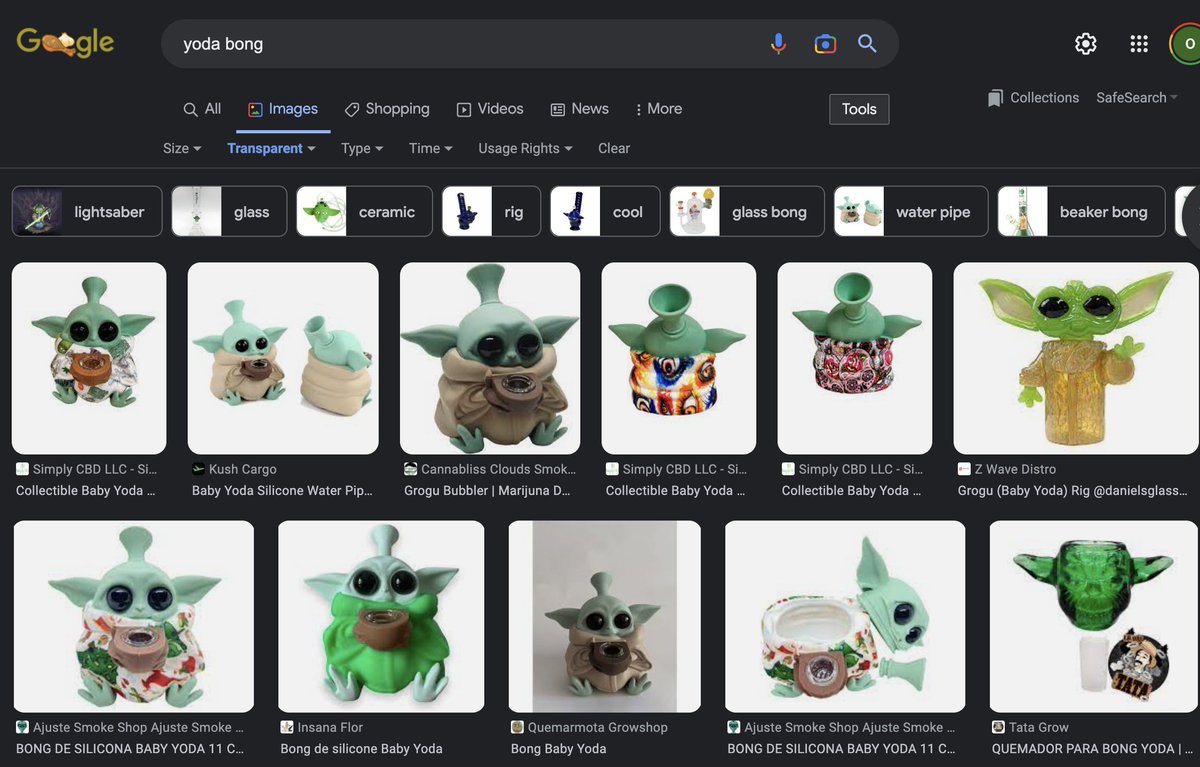The width and height of the screenshot is (1200, 767).
Task: Open Z Wave Distro glass Grogu rig image
Action: pyautogui.click(x=1076, y=358)
